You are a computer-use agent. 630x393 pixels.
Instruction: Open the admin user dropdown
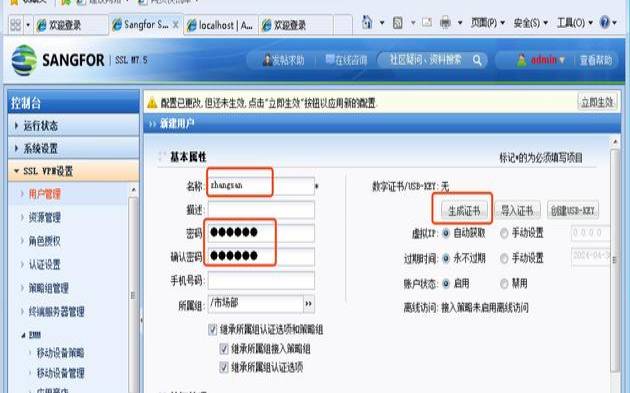coord(541,60)
